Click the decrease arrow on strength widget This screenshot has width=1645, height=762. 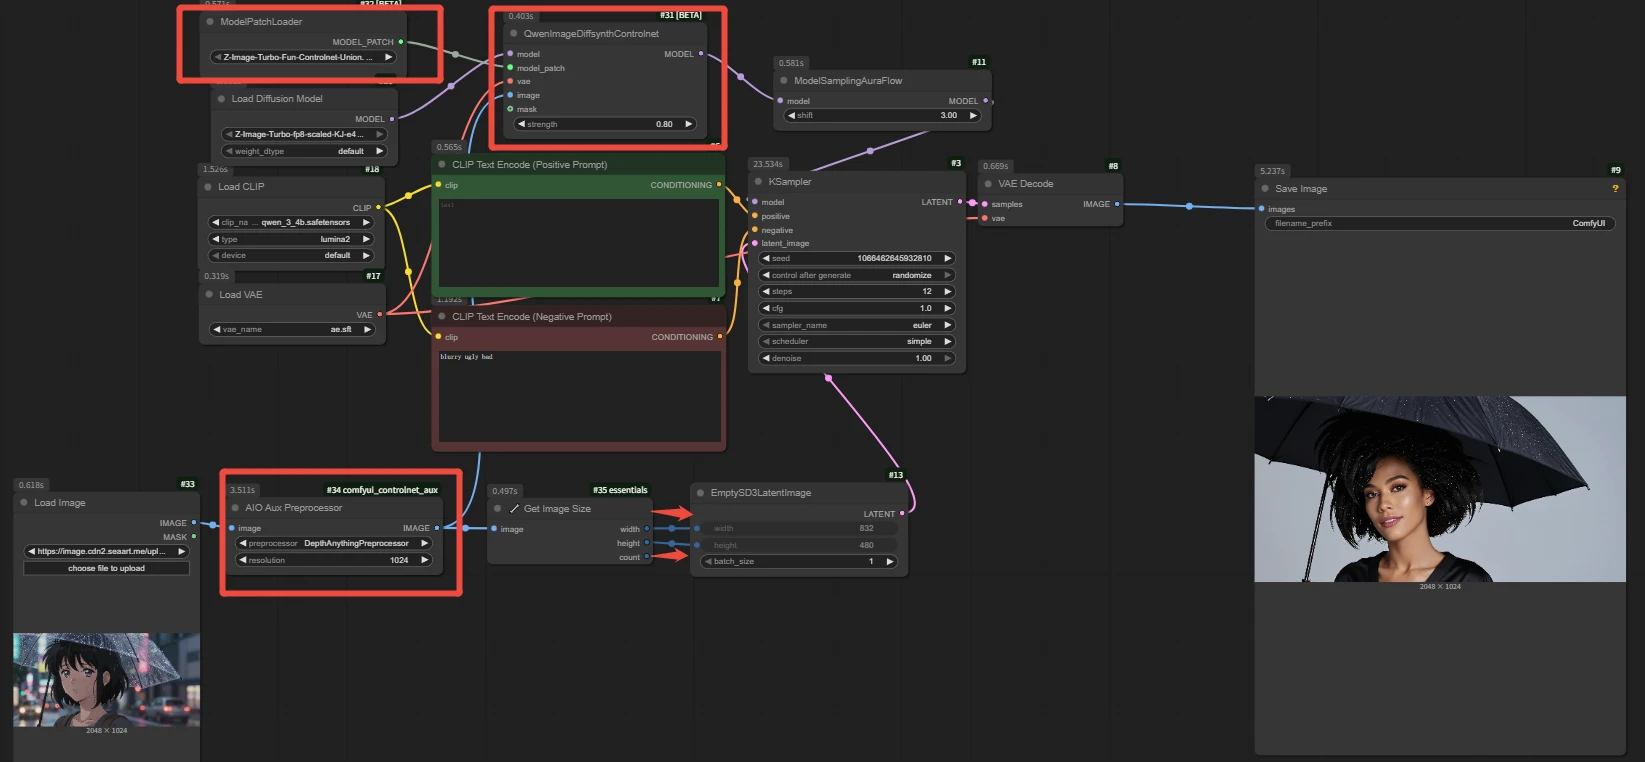pyautogui.click(x=522, y=124)
